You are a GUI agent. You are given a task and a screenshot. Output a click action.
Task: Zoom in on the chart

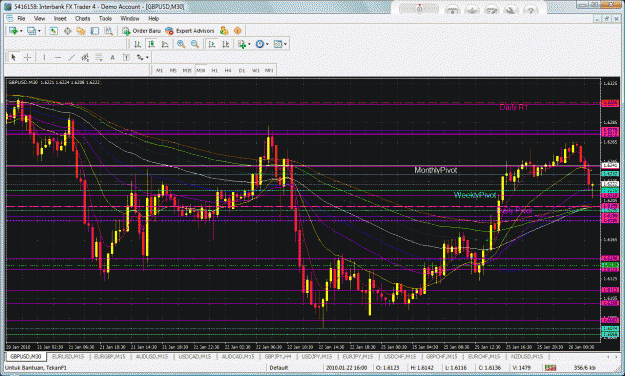click(x=181, y=44)
